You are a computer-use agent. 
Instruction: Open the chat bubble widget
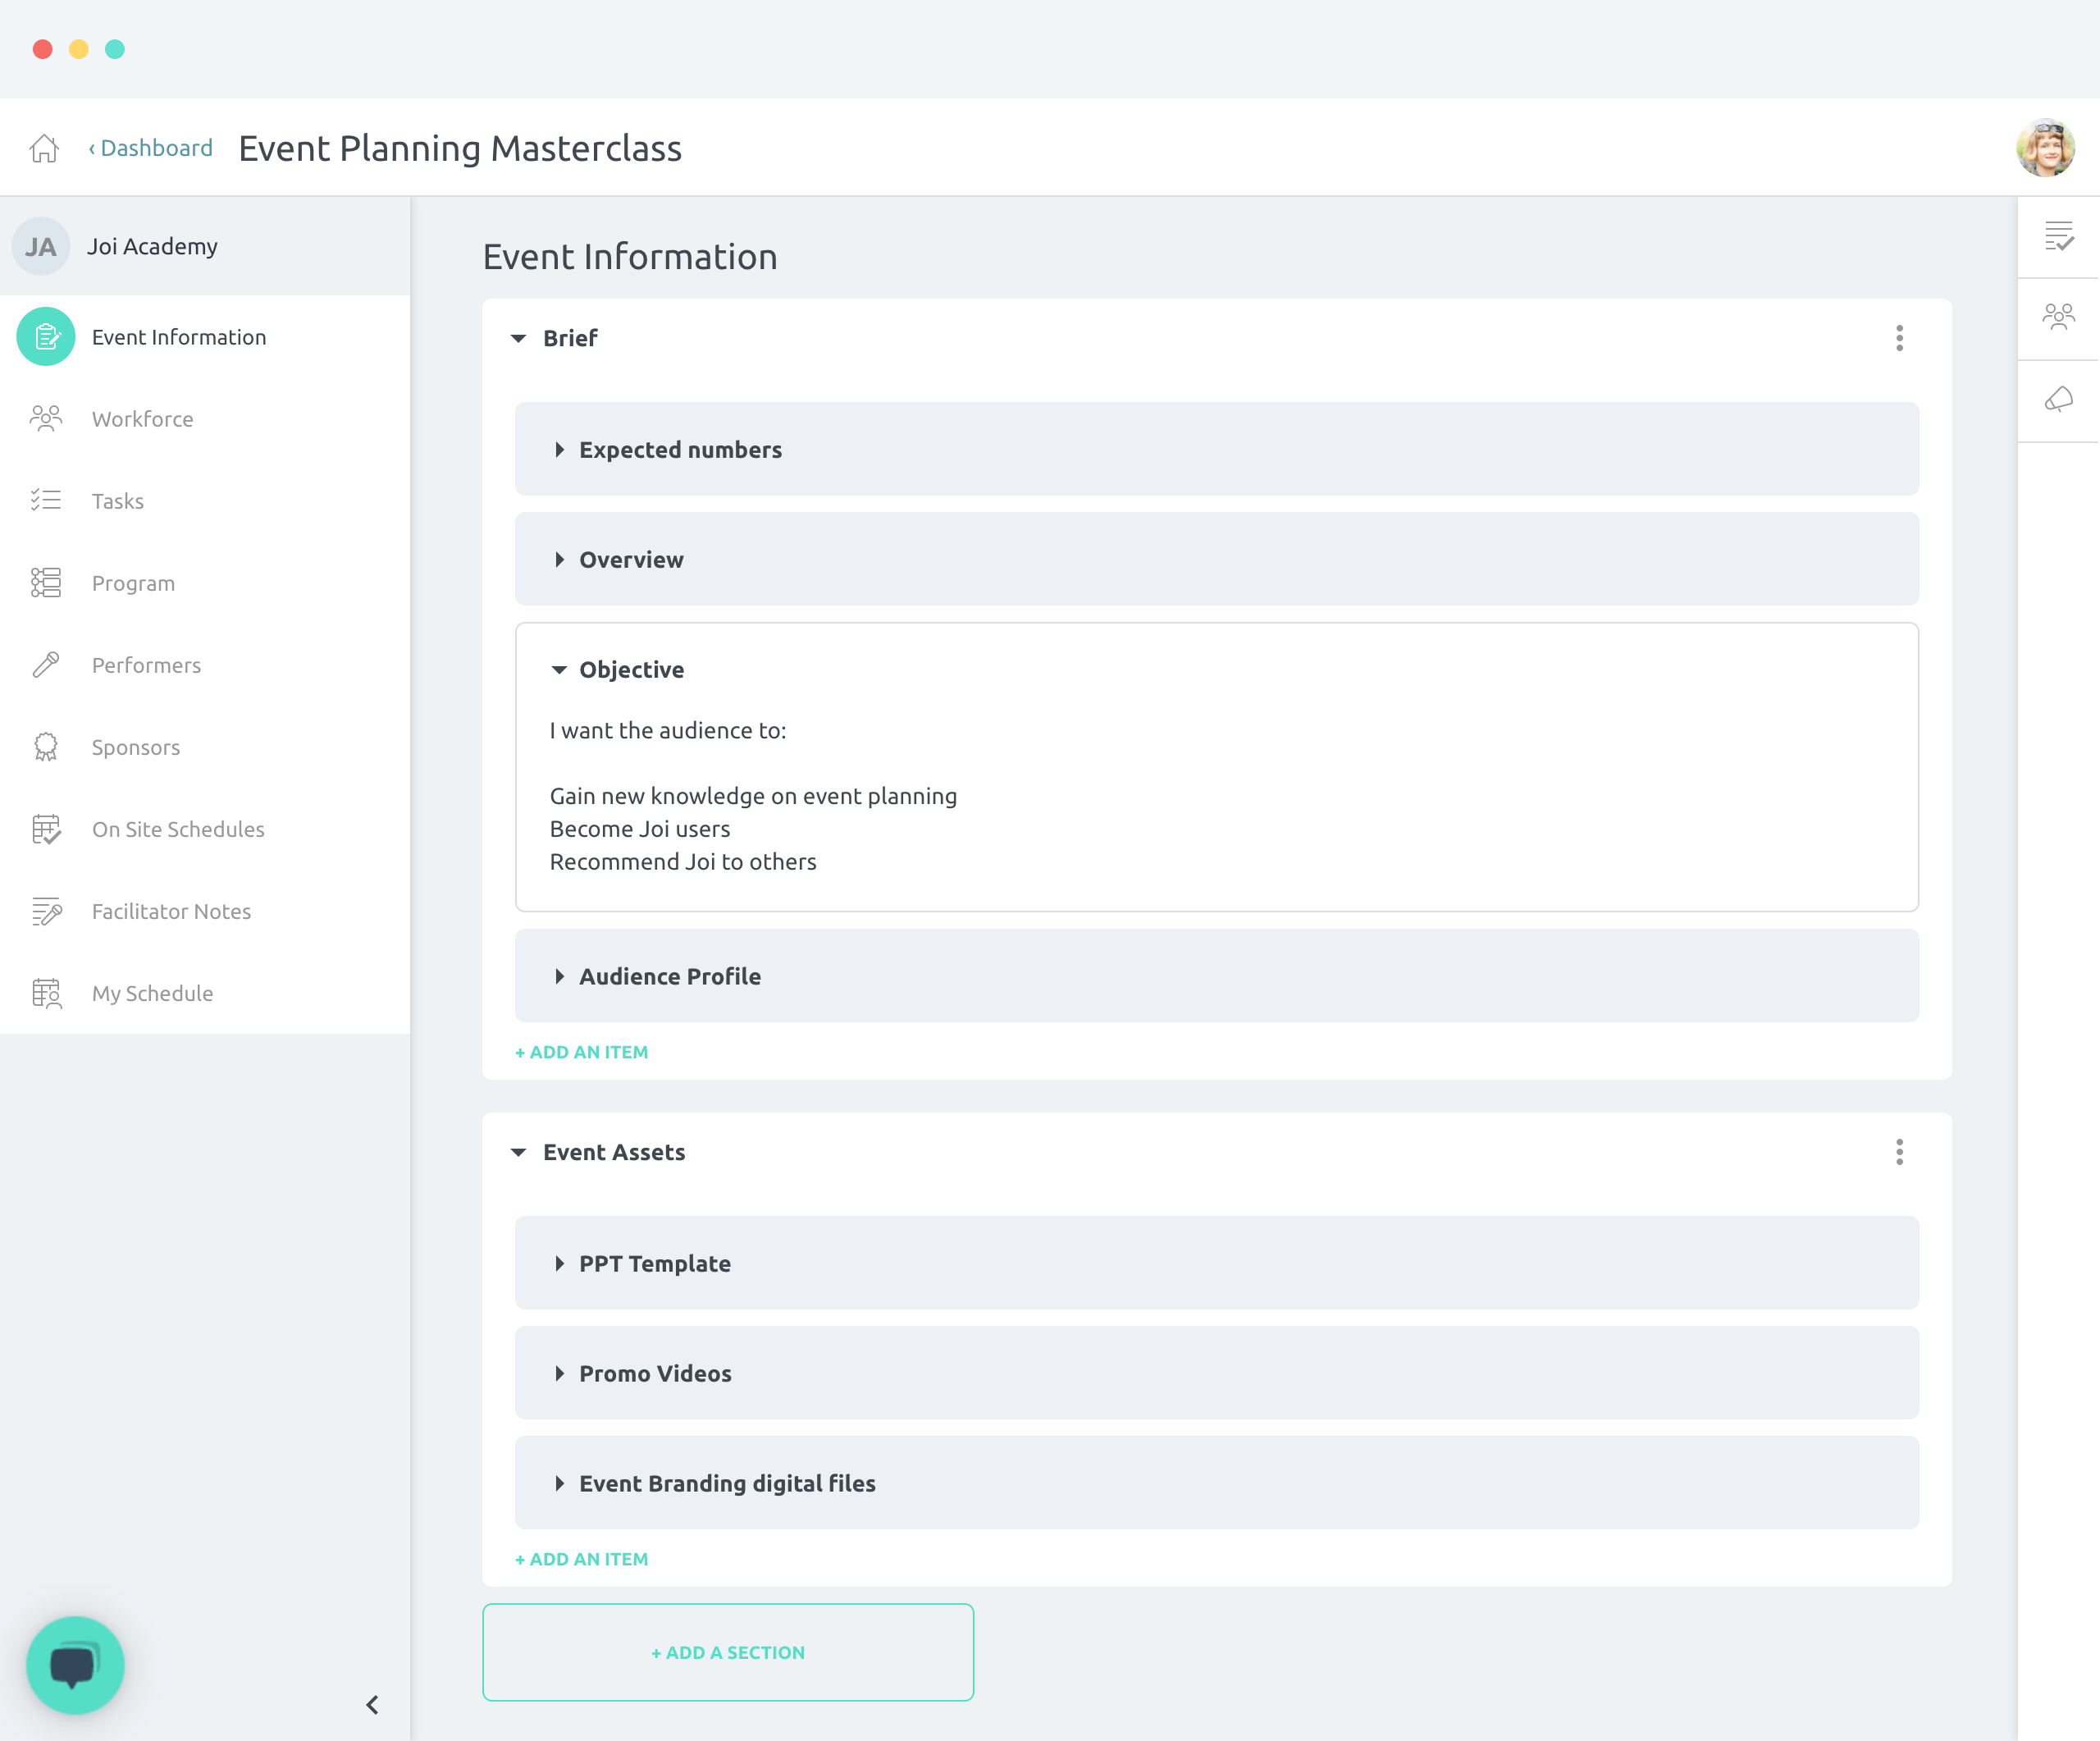(x=75, y=1665)
